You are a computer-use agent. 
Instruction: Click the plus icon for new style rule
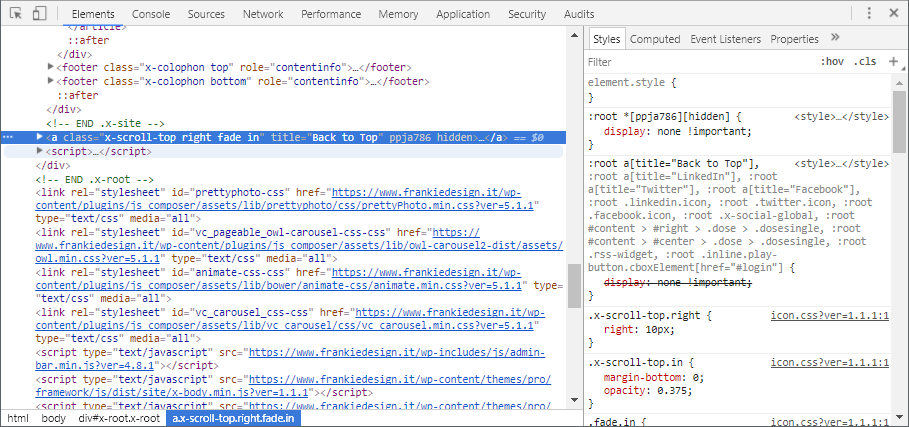(x=893, y=61)
